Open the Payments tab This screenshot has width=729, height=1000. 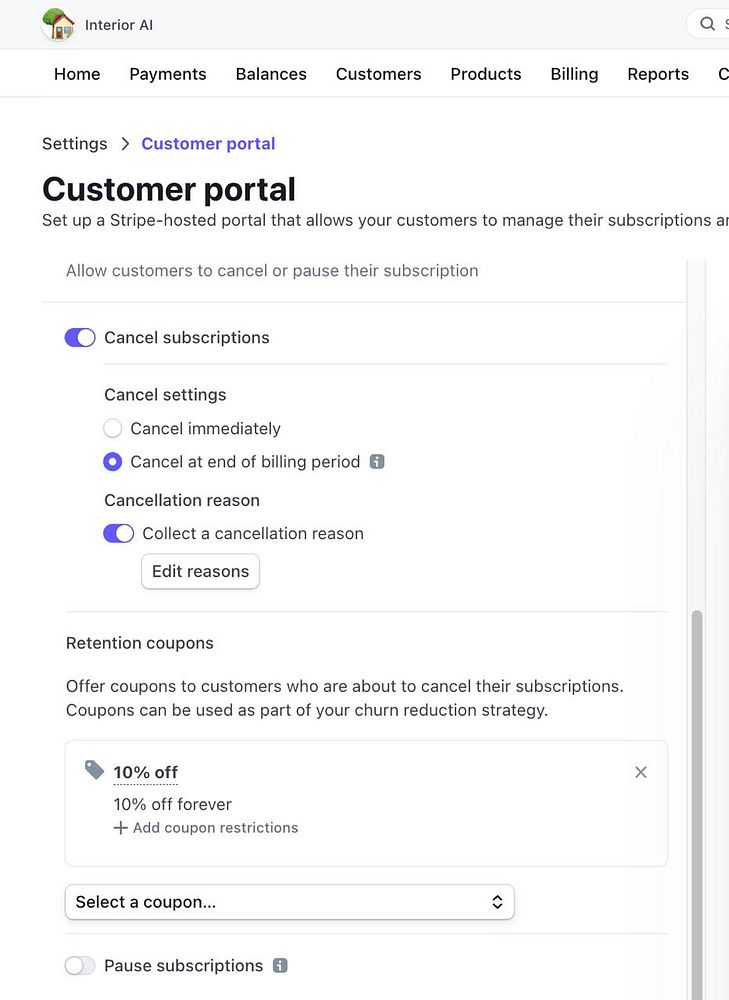pos(168,74)
